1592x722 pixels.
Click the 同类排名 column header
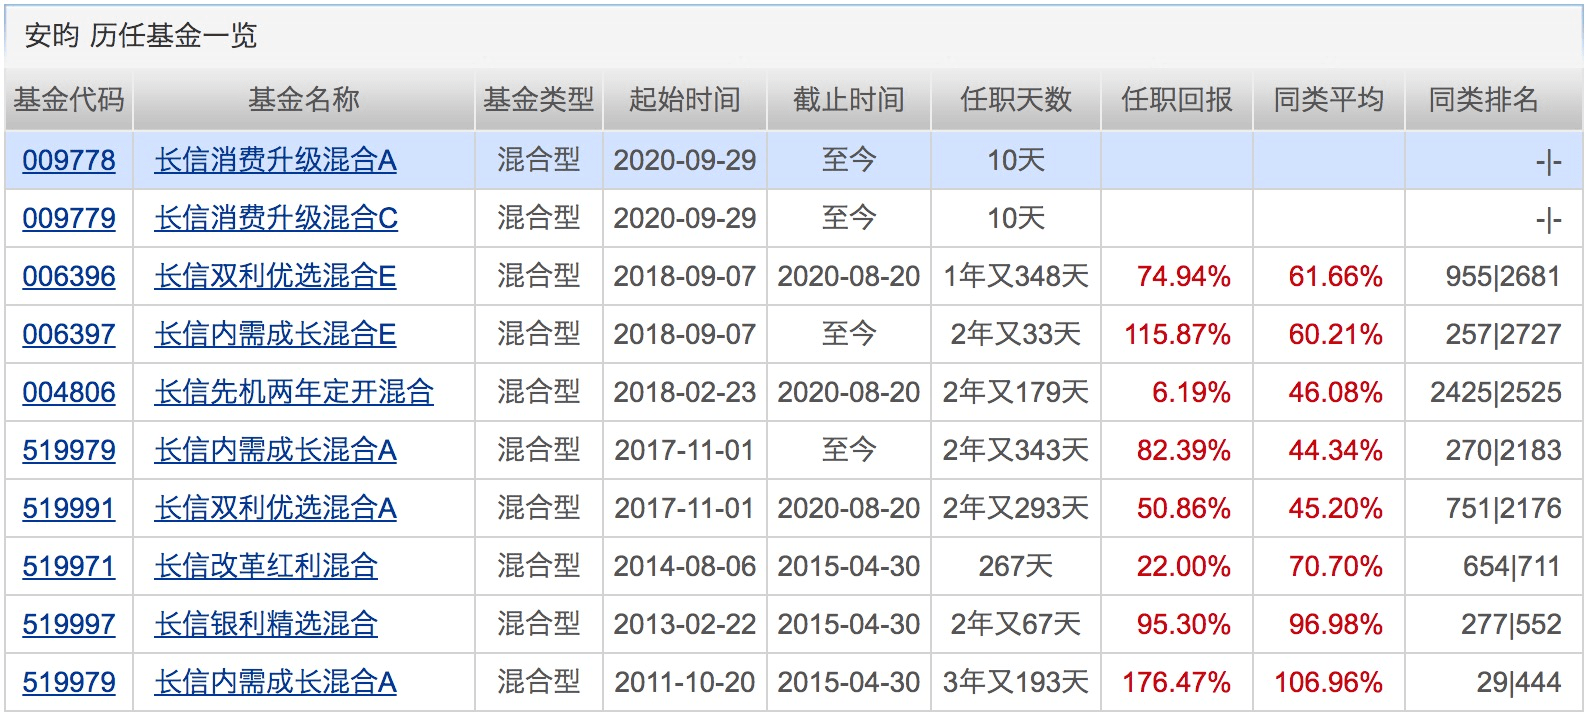pyautogui.click(x=1484, y=100)
